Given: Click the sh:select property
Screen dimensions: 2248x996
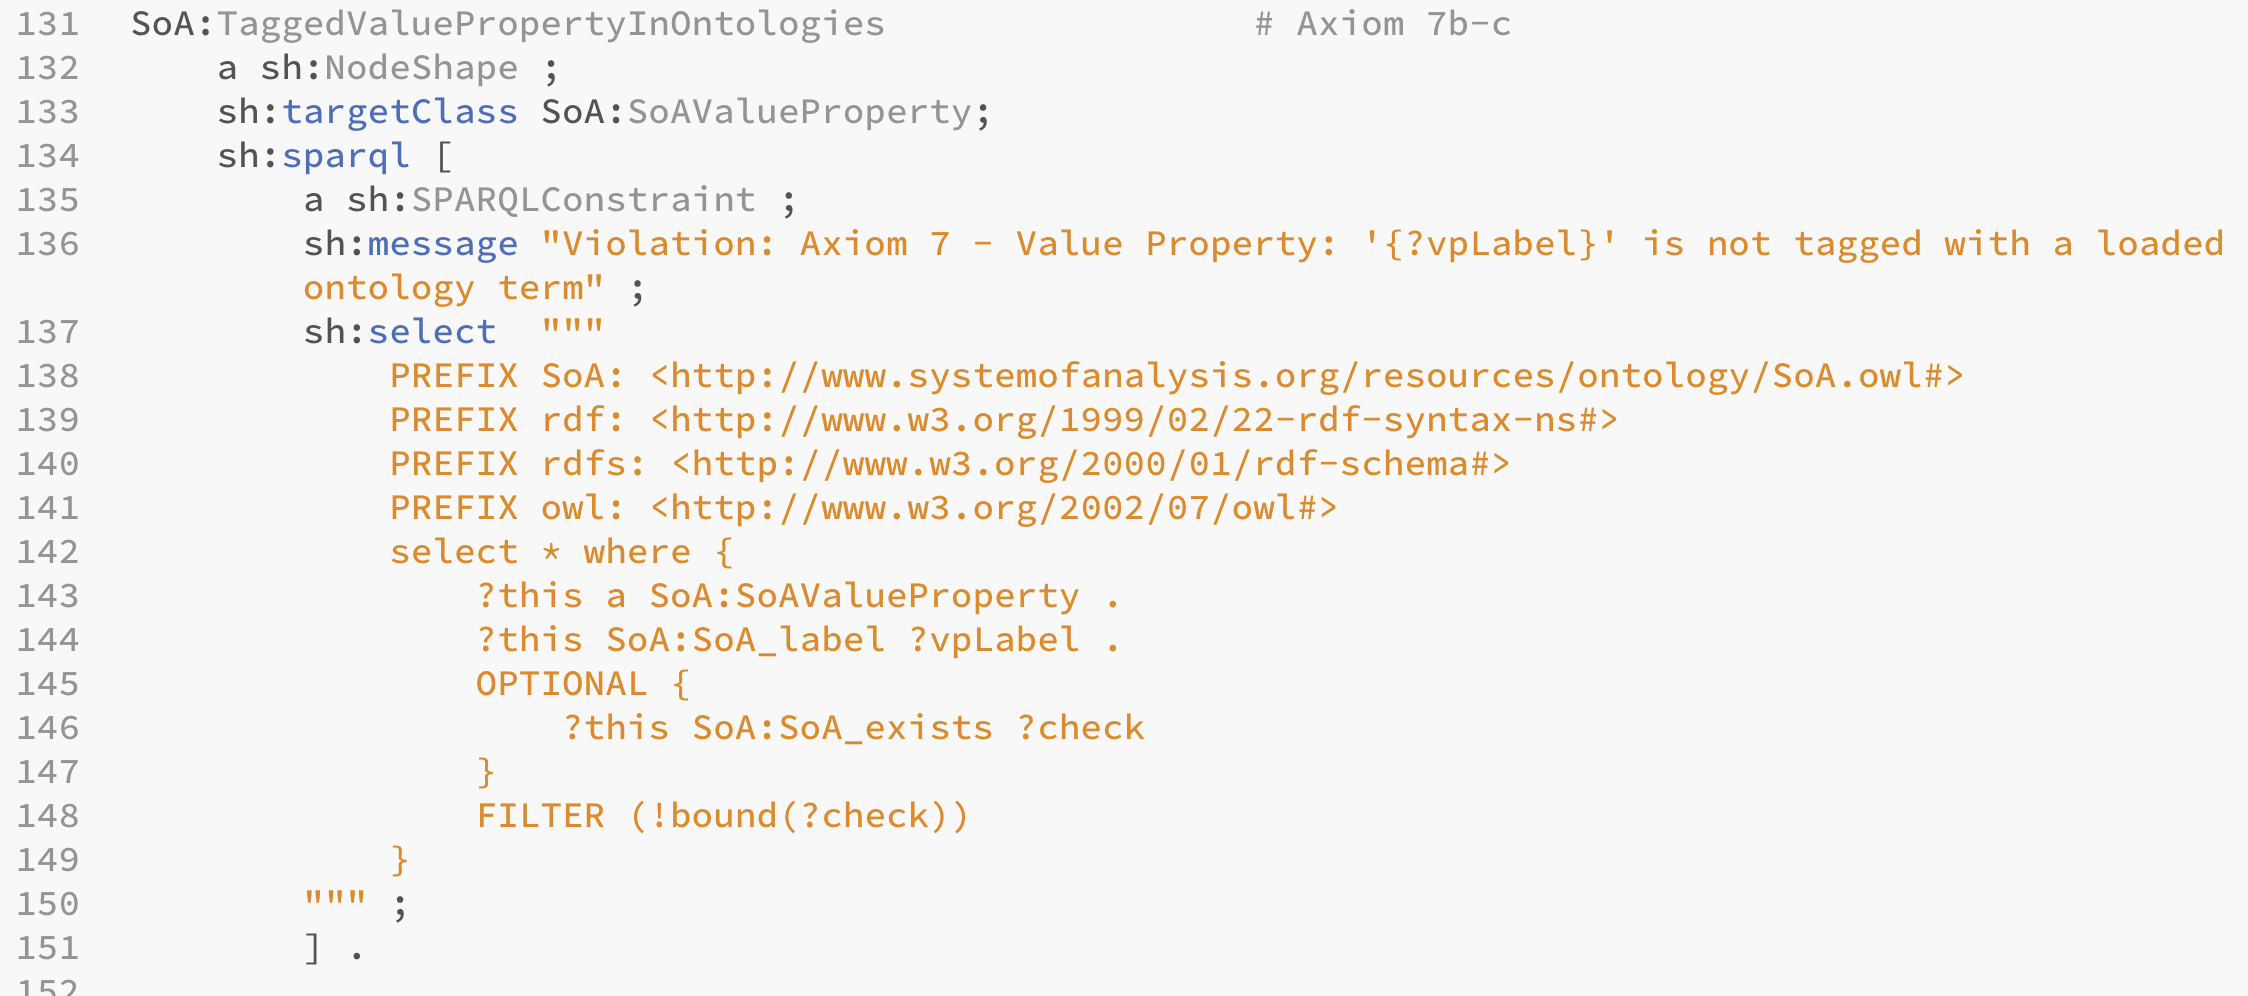Looking at the screenshot, I should pyautogui.click(x=400, y=332).
